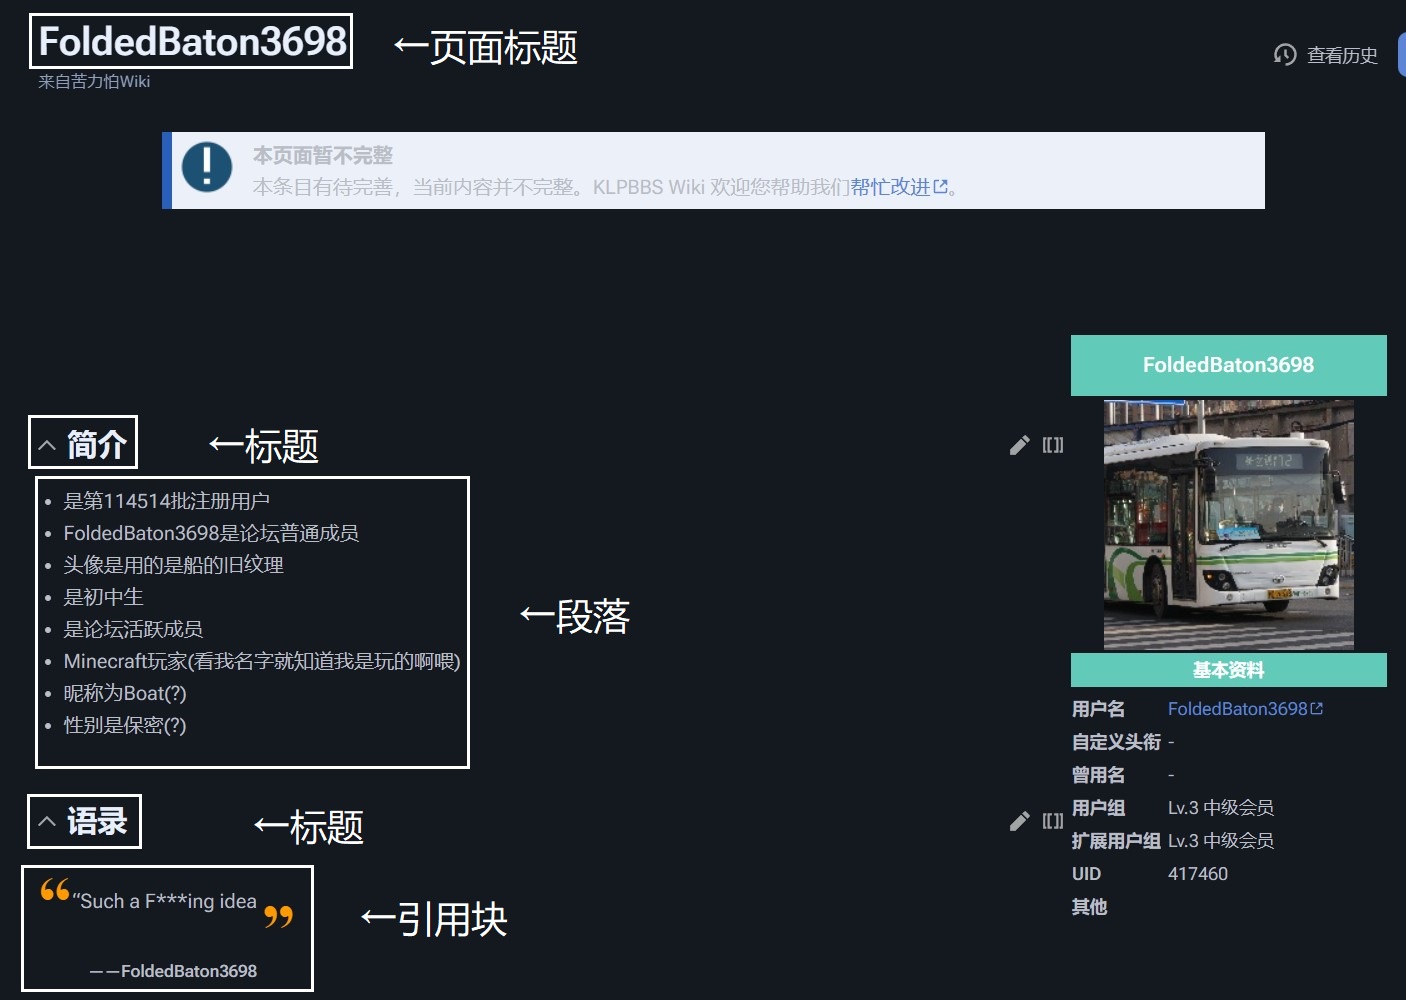This screenshot has height=1000, width=1406.
Task: Click the quote text Such a F***ing idea
Action: pos(165,901)
